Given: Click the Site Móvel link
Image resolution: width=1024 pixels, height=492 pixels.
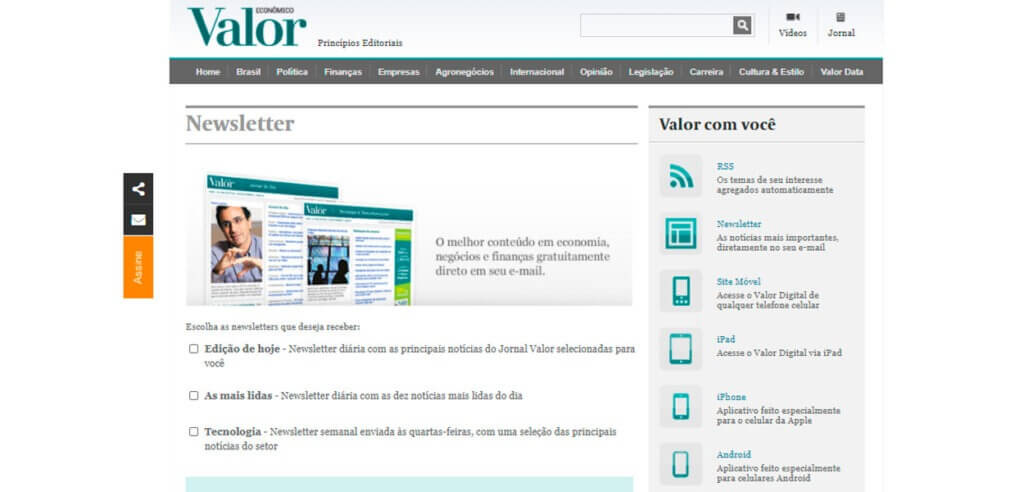Looking at the screenshot, I should tap(739, 282).
